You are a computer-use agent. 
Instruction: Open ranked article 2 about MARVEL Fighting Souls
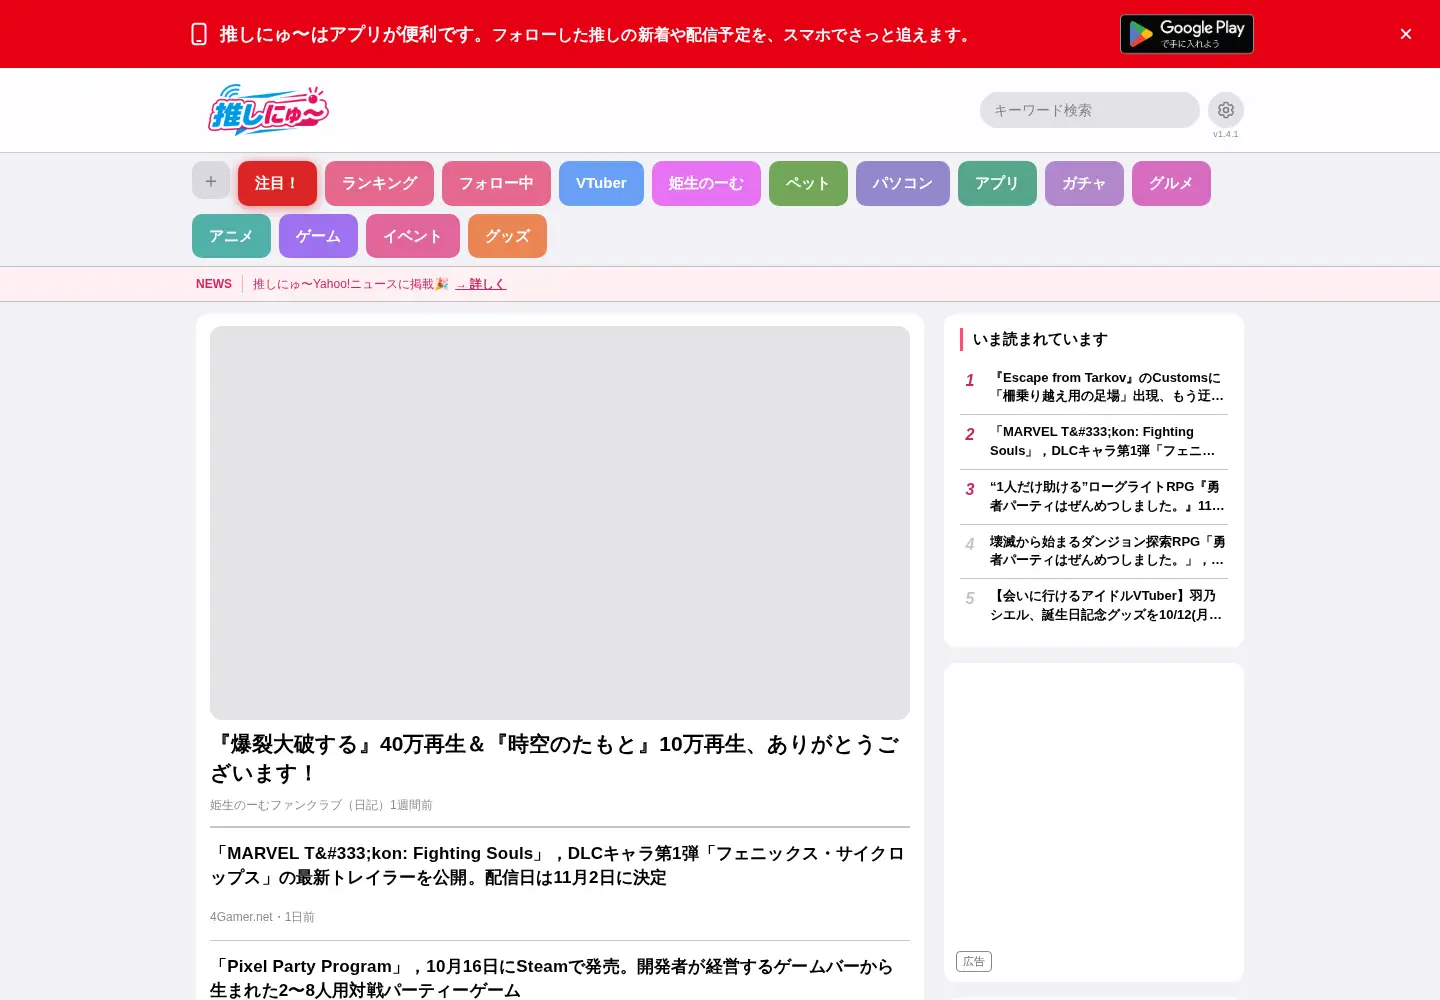pyautogui.click(x=1094, y=441)
